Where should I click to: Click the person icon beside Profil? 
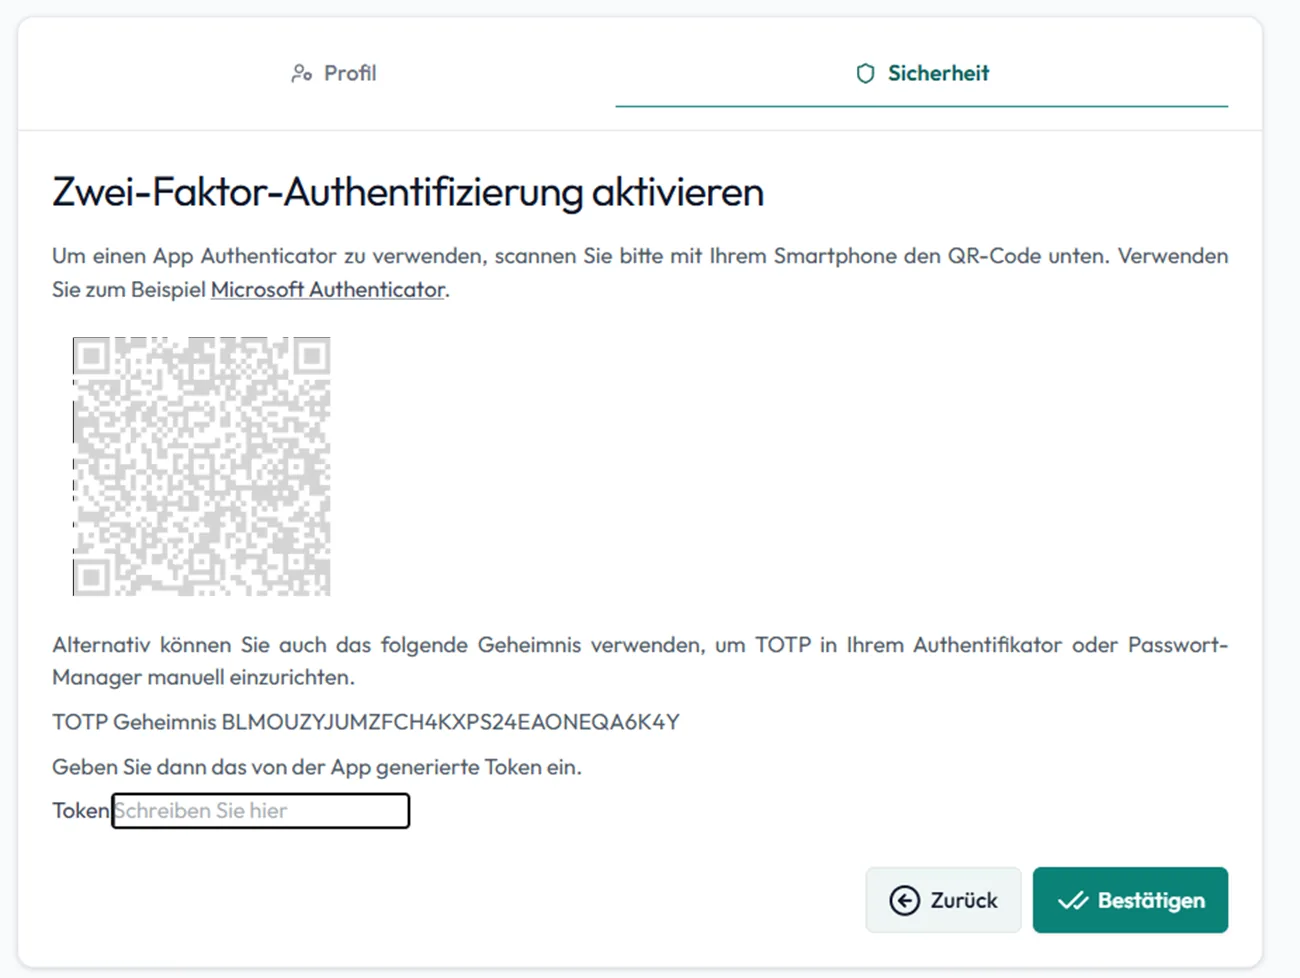pos(299,72)
